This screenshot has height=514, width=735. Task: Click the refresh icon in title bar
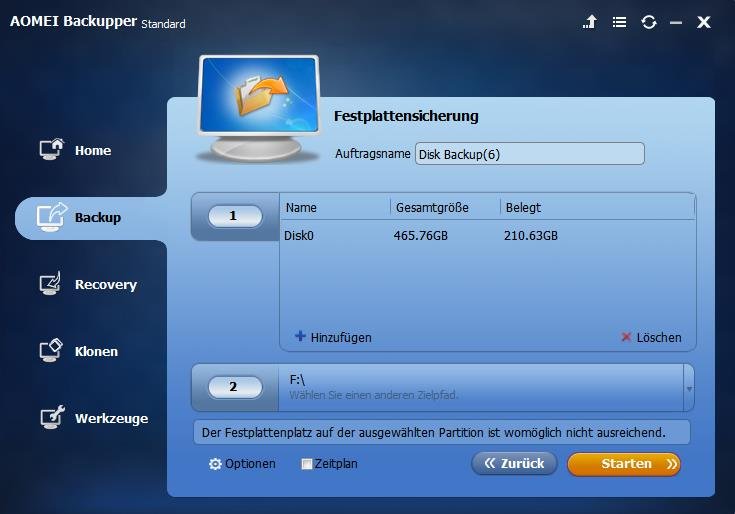(x=649, y=22)
